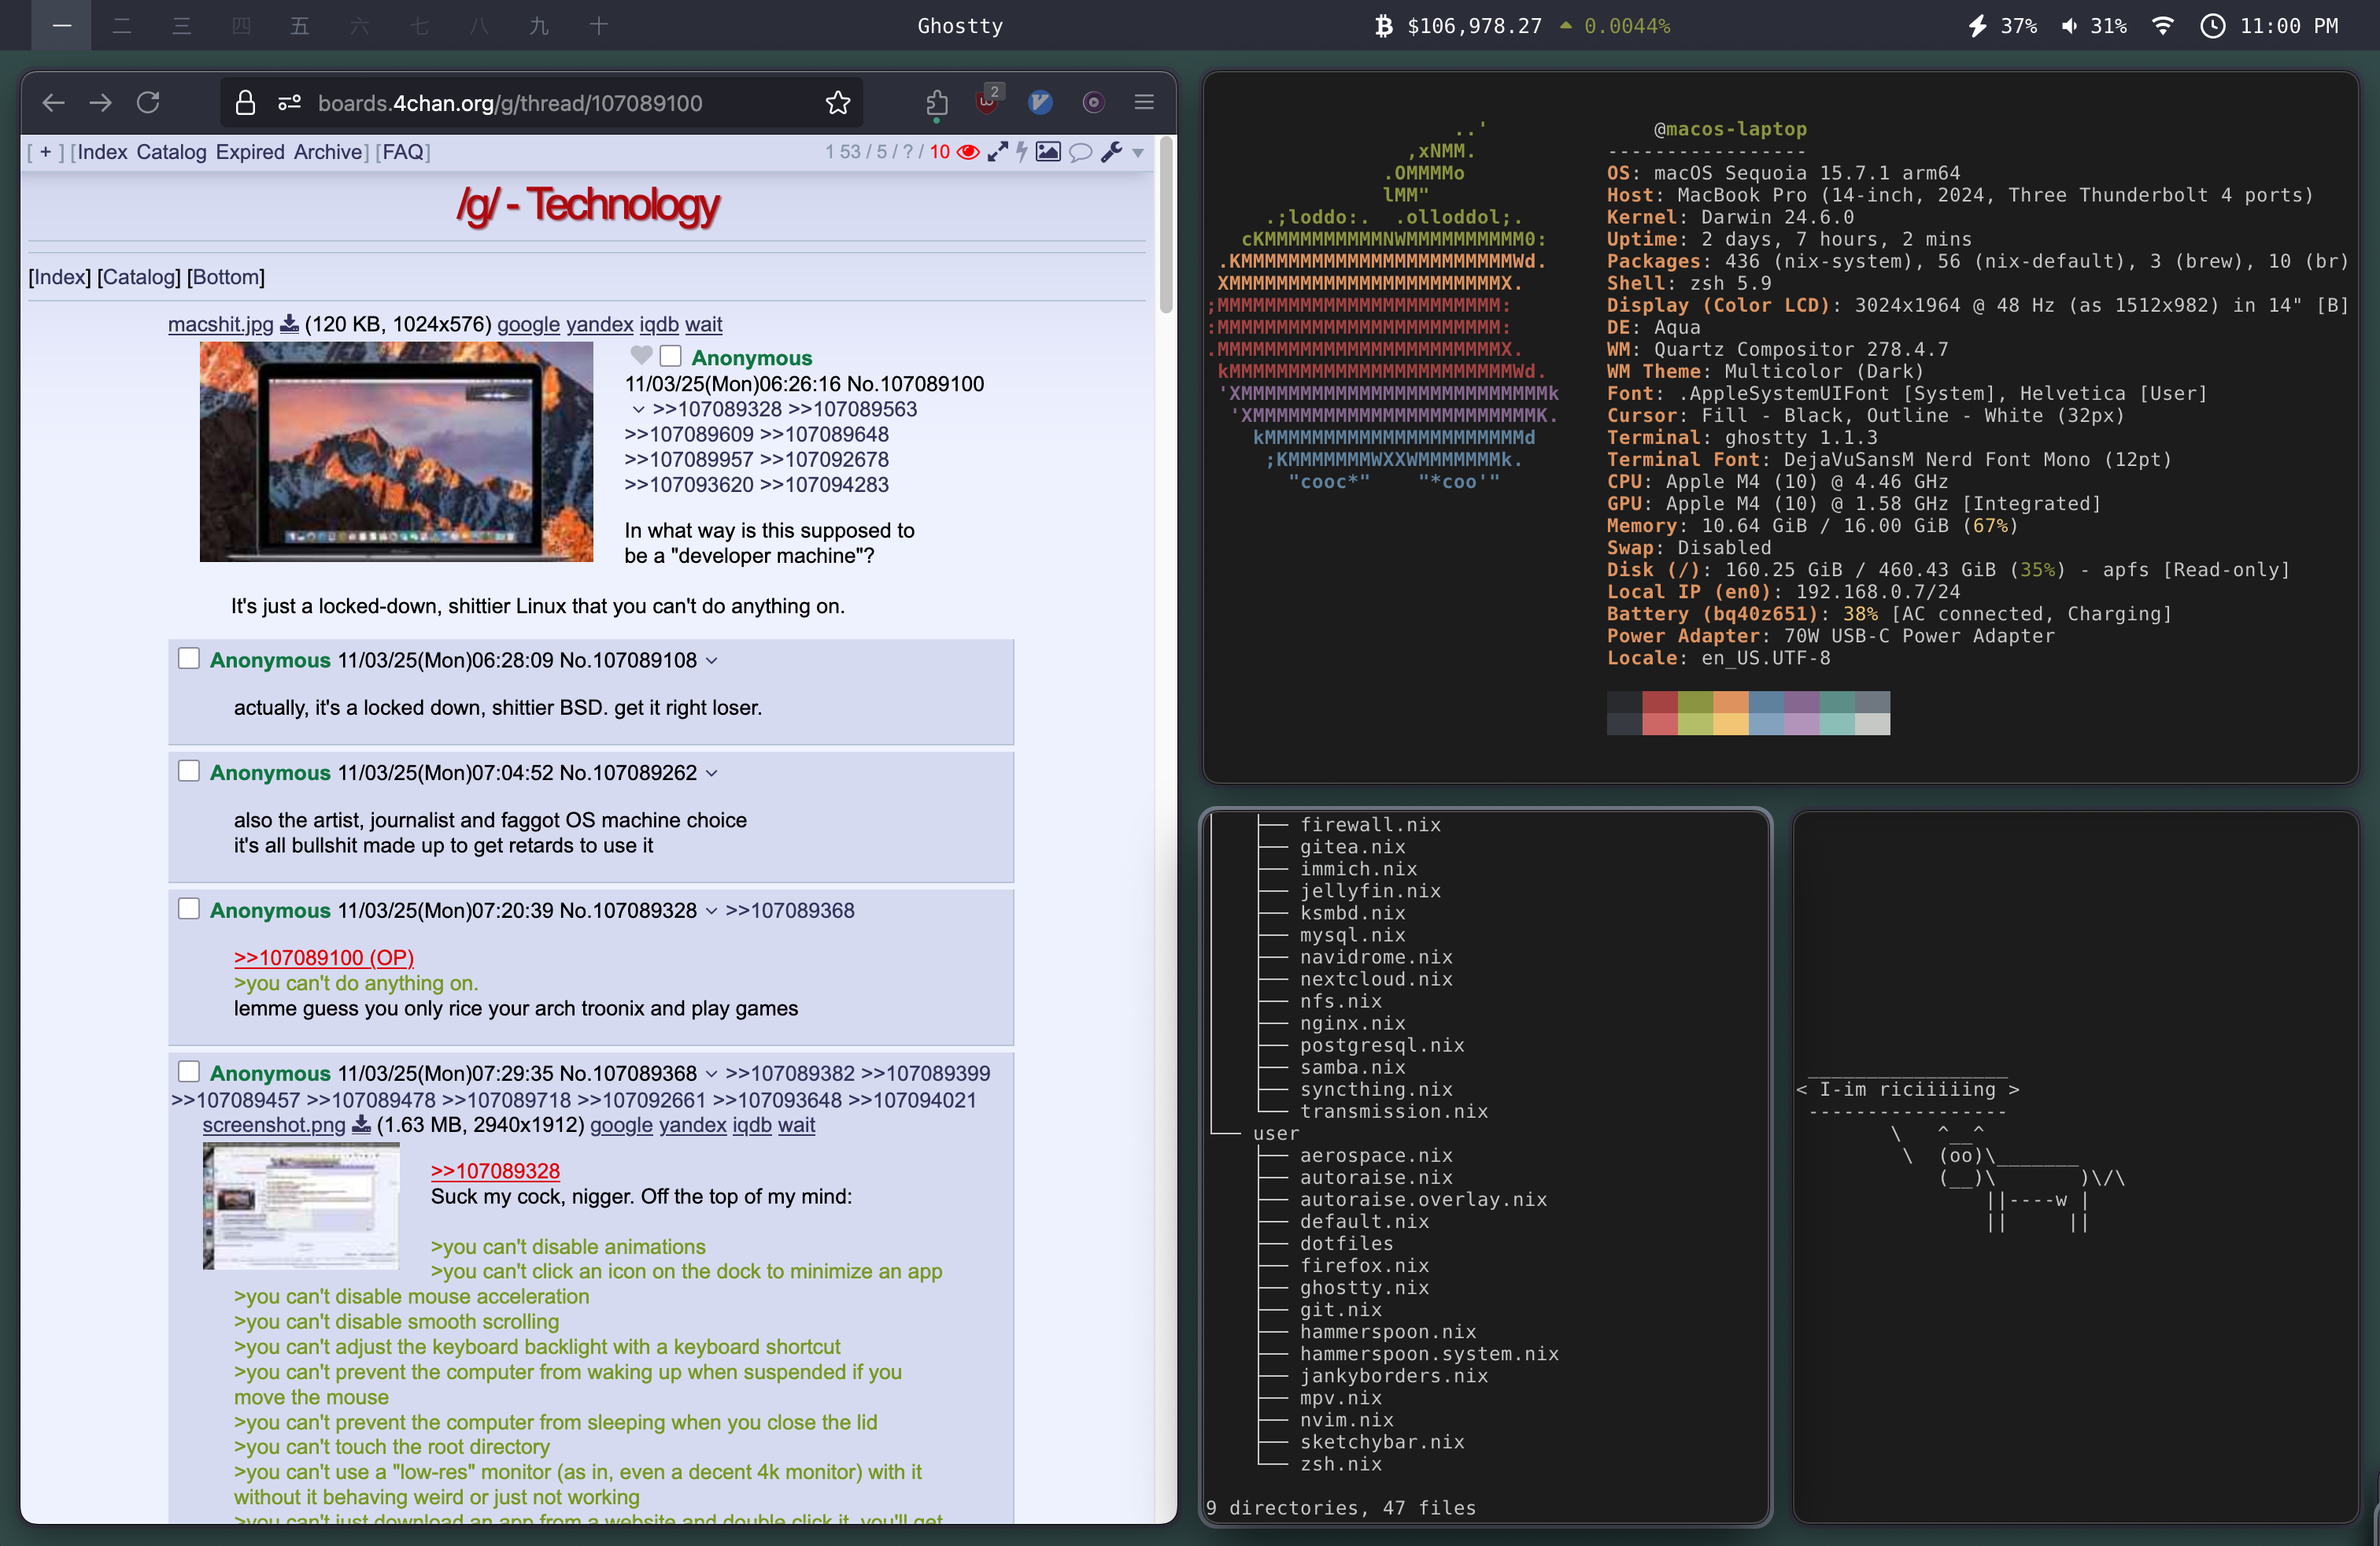Image resolution: width=2380 pixels, height=1546 pixels.
Task: Go to the Catalog link in header
Action: (171, 152)
